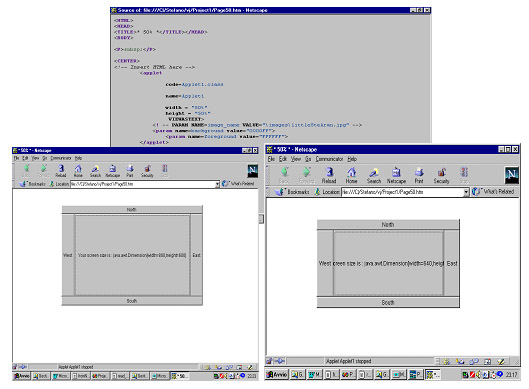Click the Avvio start button on right taskbar

pyautogui.click(x=277, y=374)
